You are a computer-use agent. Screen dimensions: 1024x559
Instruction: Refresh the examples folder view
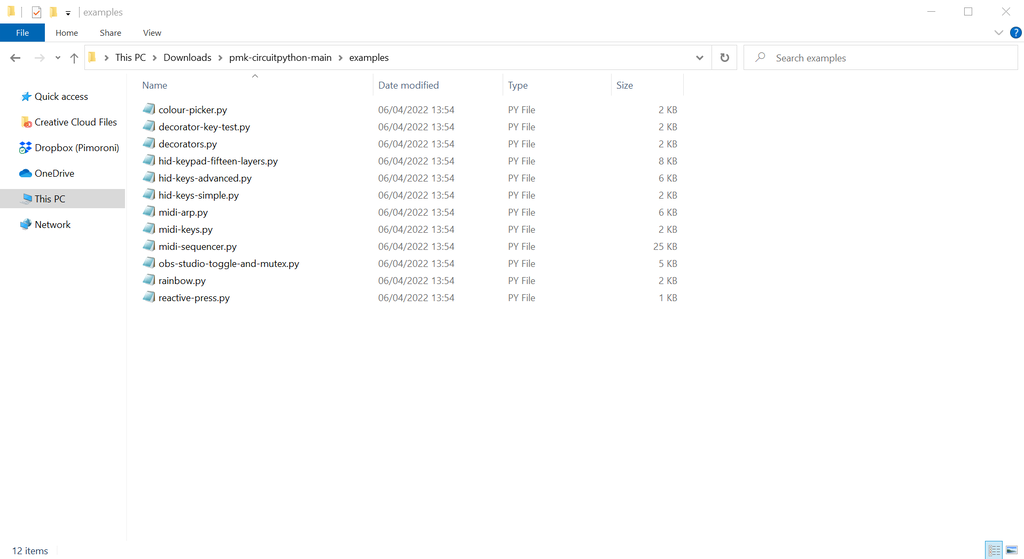pyautogui.click(x=725, y=58)
